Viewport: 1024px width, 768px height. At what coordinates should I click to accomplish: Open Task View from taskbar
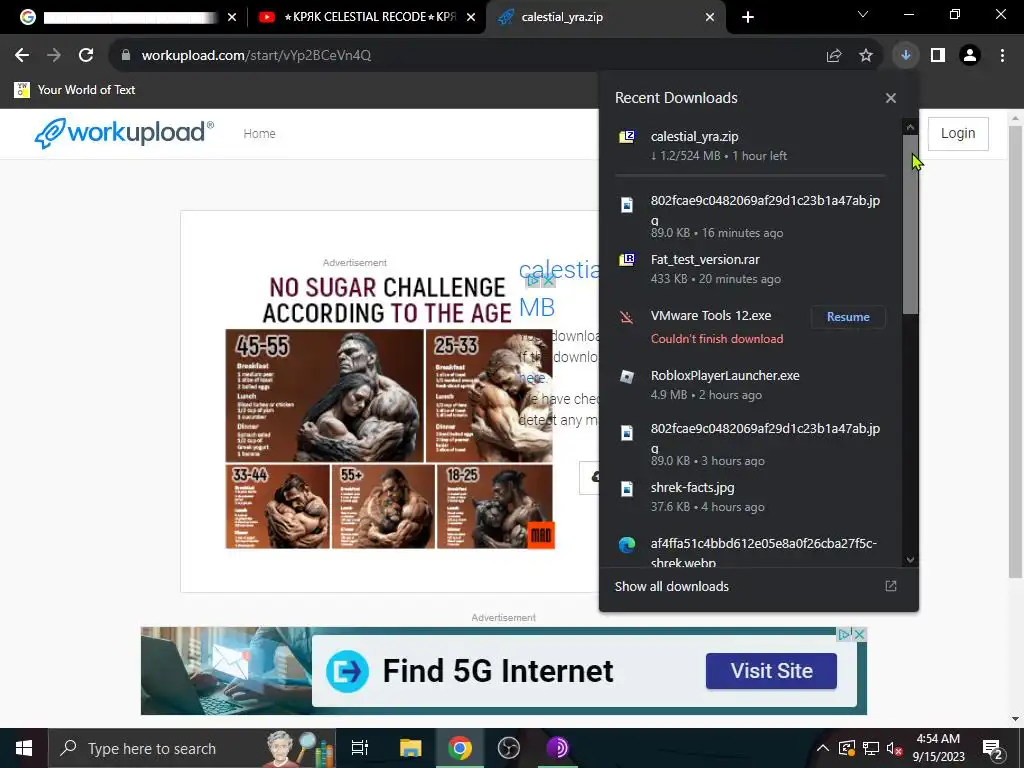(x=360, y=748)
